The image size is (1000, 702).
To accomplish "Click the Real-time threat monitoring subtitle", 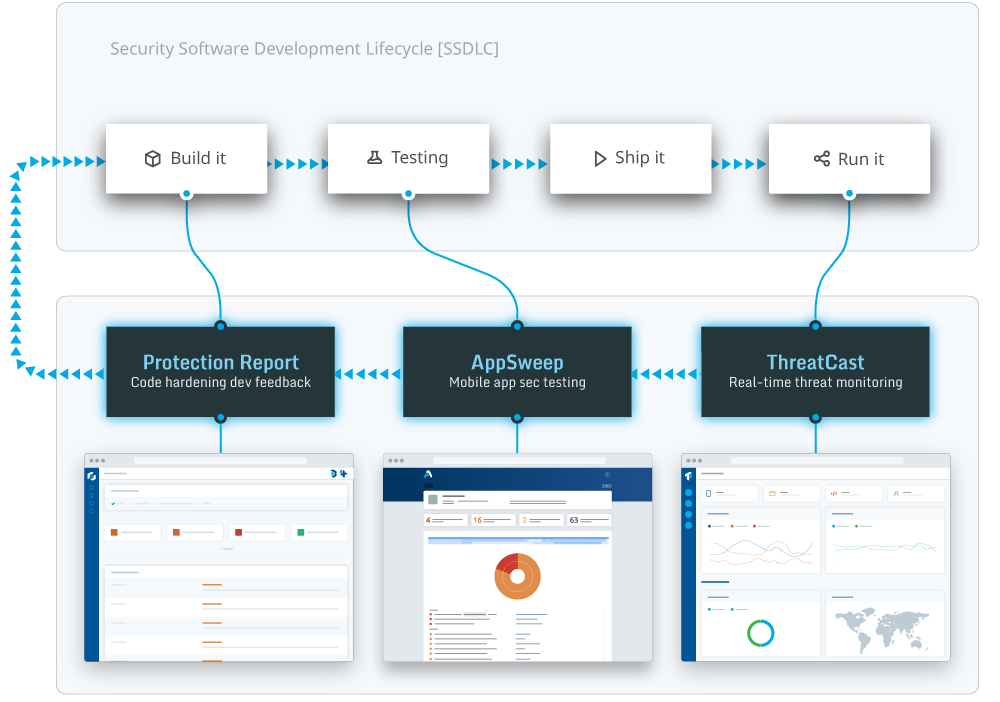I will pos(815,383).
